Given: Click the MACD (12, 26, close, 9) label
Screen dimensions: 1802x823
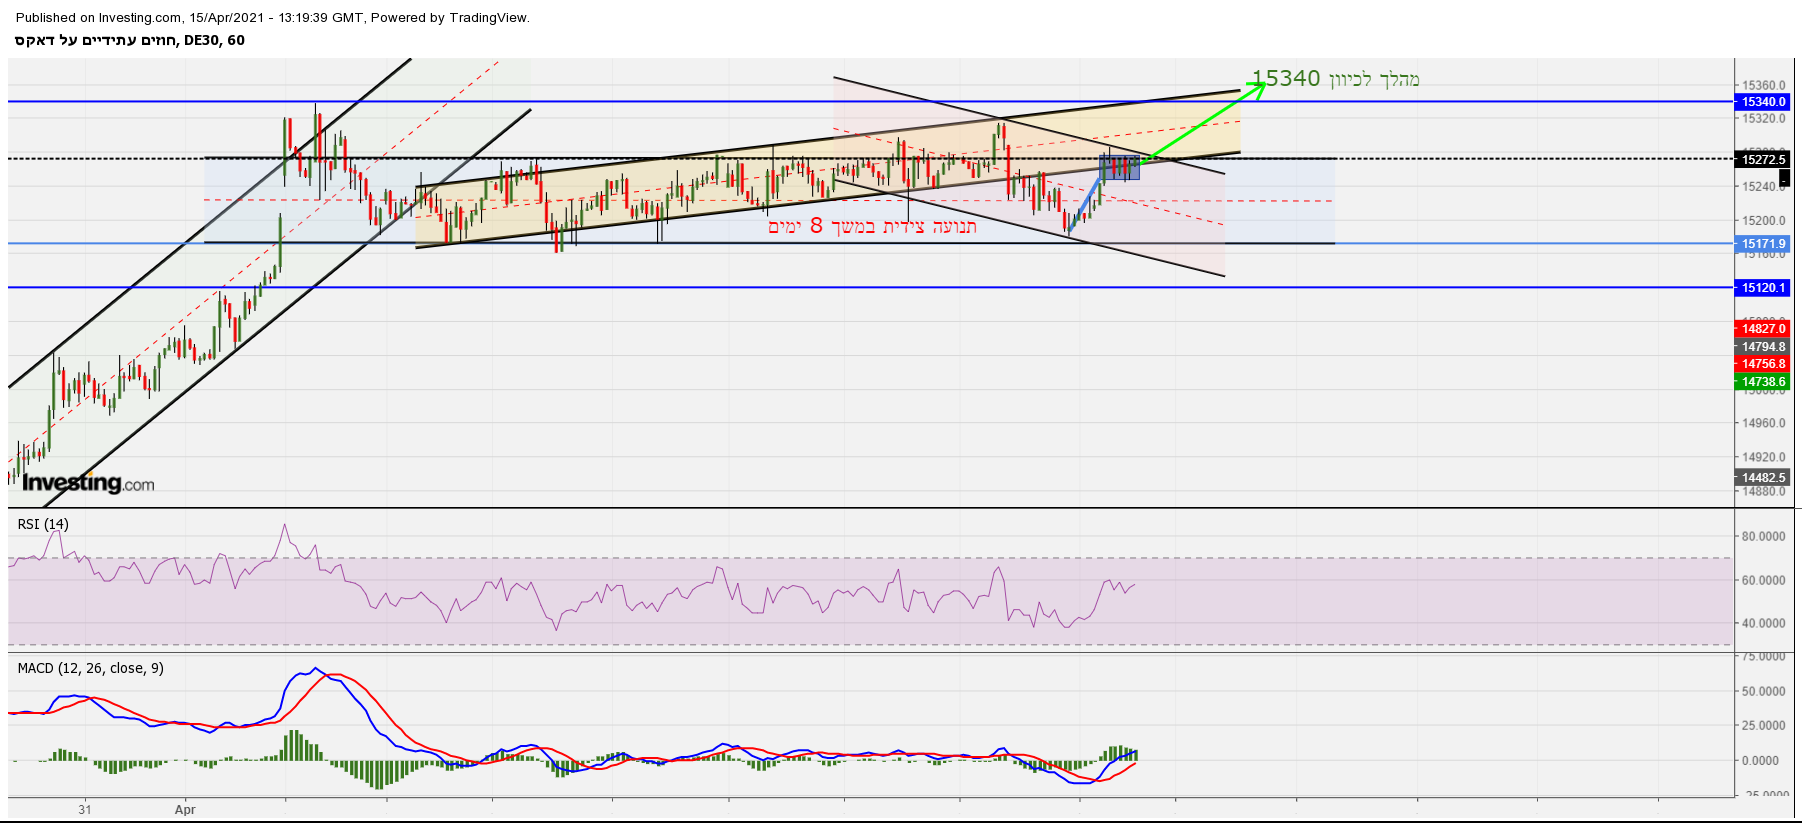Looking at the screenshot, I should [90, 668].
